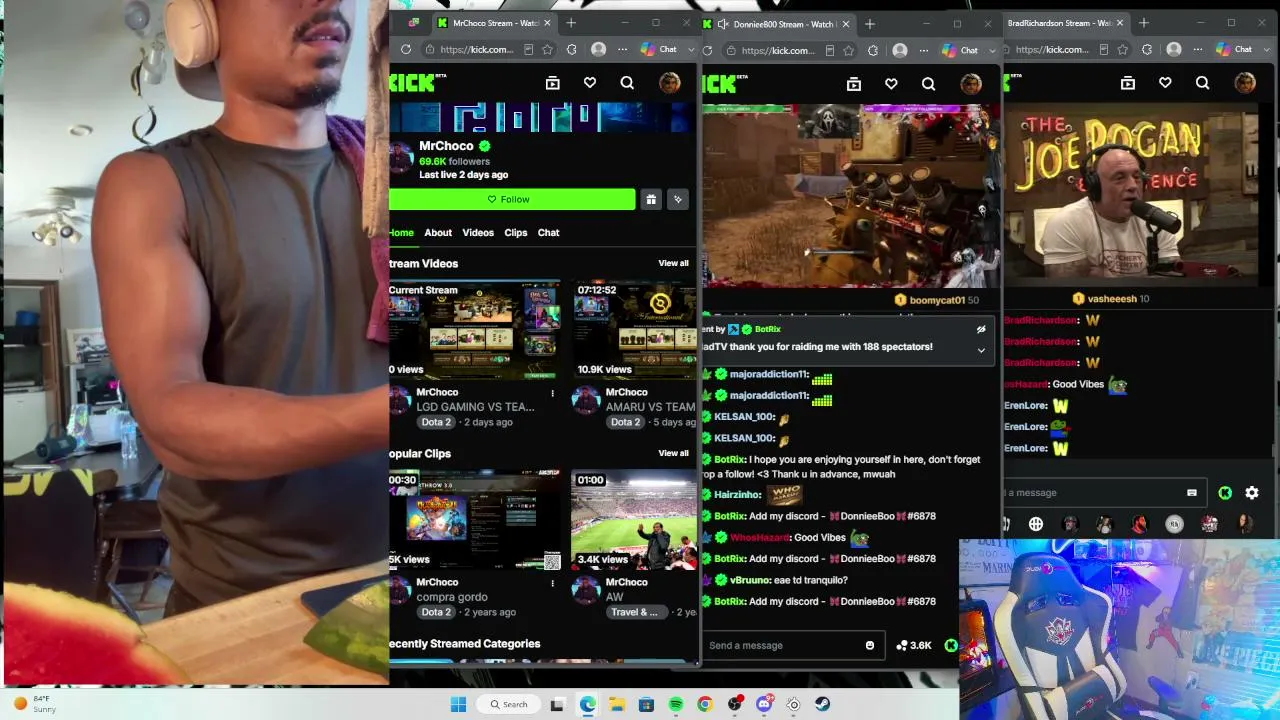Open Steam from the taskbar
Screen dimensions: 1280x720
[823, 704]
